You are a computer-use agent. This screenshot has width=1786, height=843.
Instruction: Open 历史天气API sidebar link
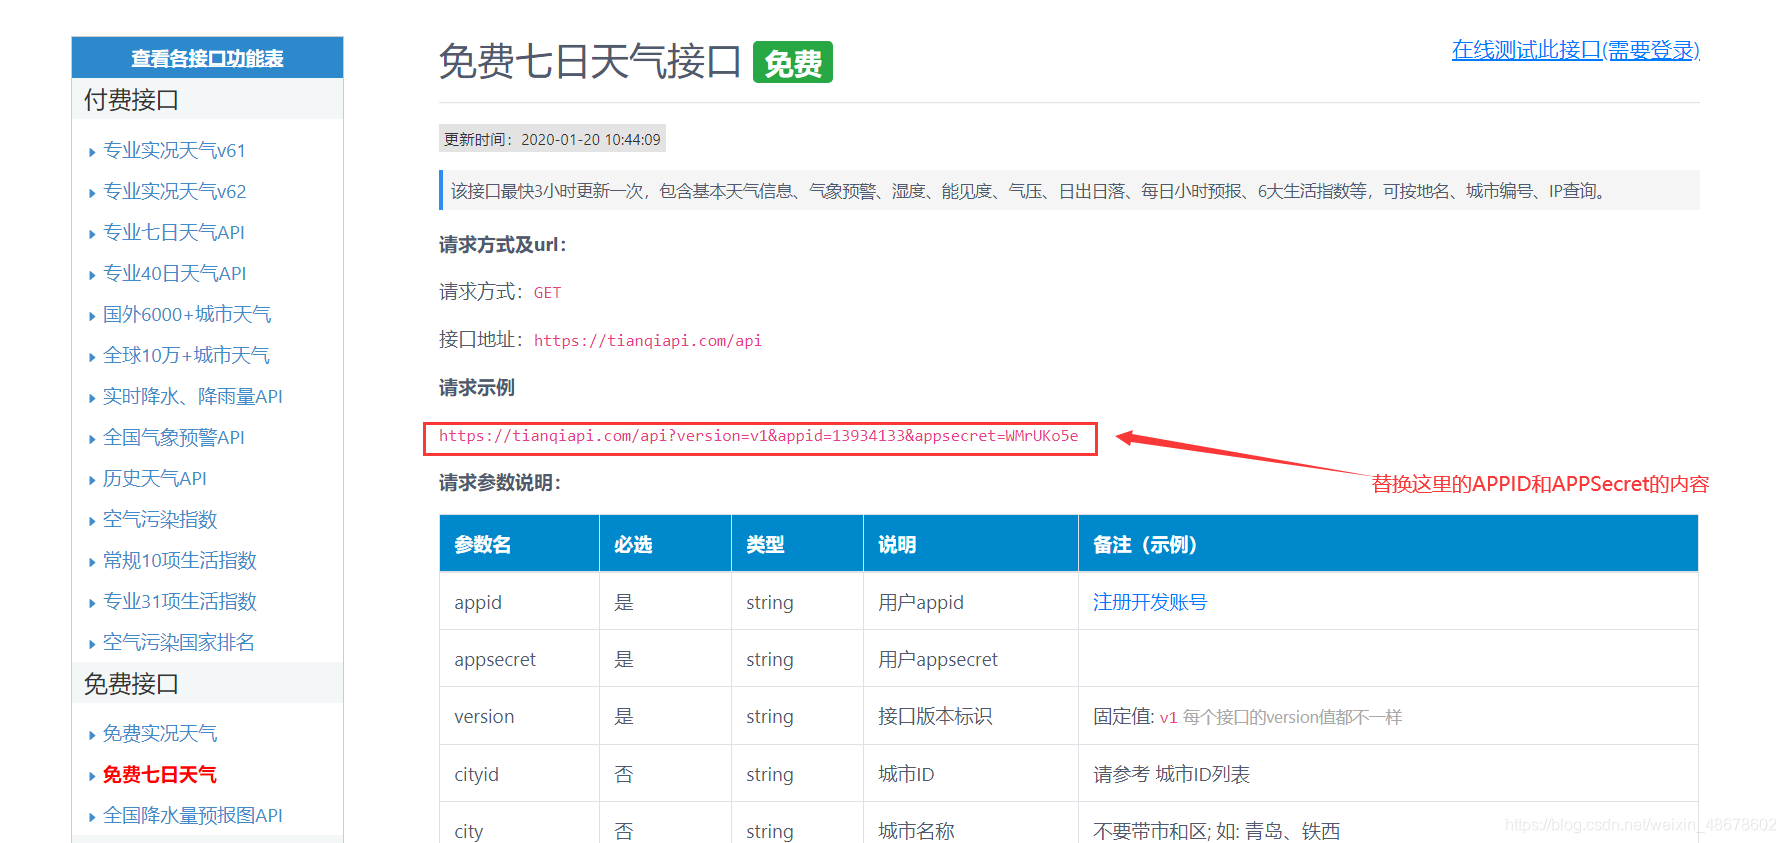pyautogui.click(x=154, y=478)
